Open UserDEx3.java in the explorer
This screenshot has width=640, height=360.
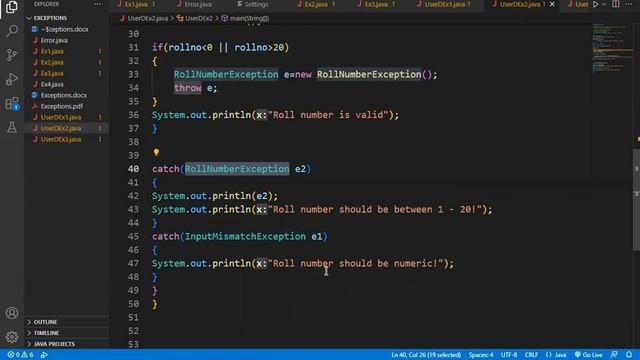pyautogui.click(x=61, y=139)
